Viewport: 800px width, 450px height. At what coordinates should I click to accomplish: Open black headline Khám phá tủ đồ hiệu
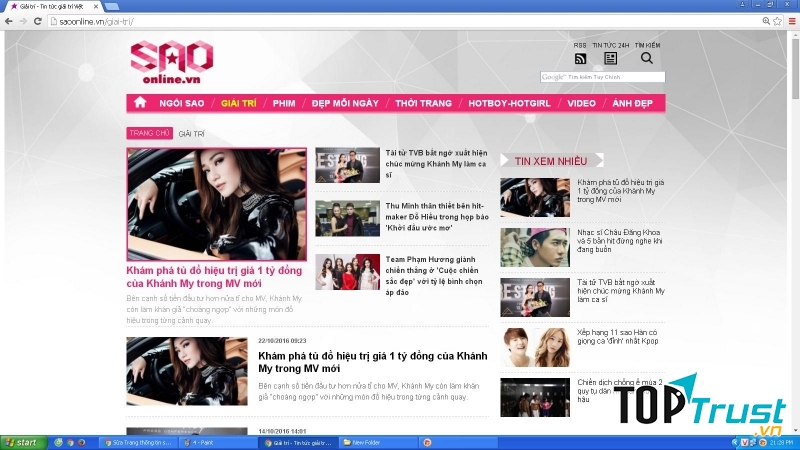click(373, 362)
